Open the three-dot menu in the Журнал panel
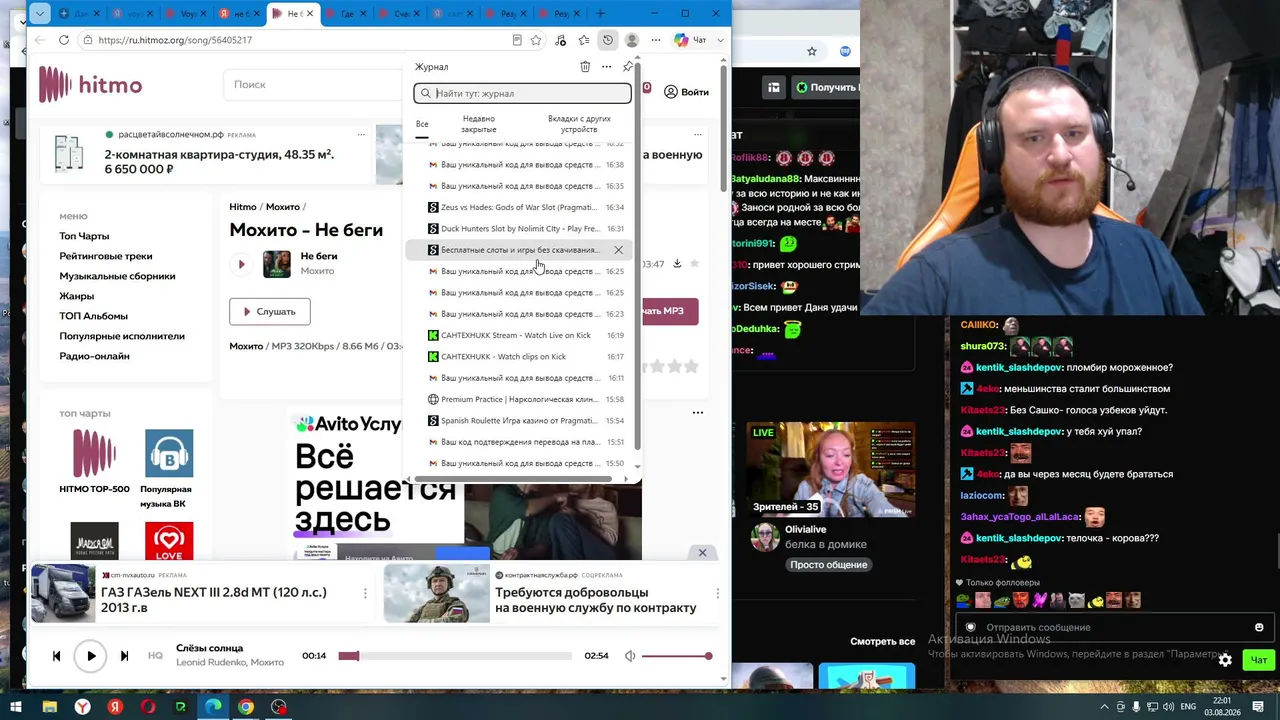The height and width of the screenshot is (720, 1280). [x=606, y=67]
